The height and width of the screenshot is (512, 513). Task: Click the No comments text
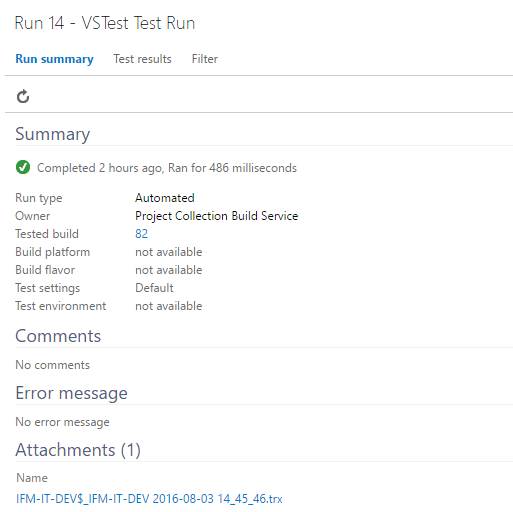(53, 365)
